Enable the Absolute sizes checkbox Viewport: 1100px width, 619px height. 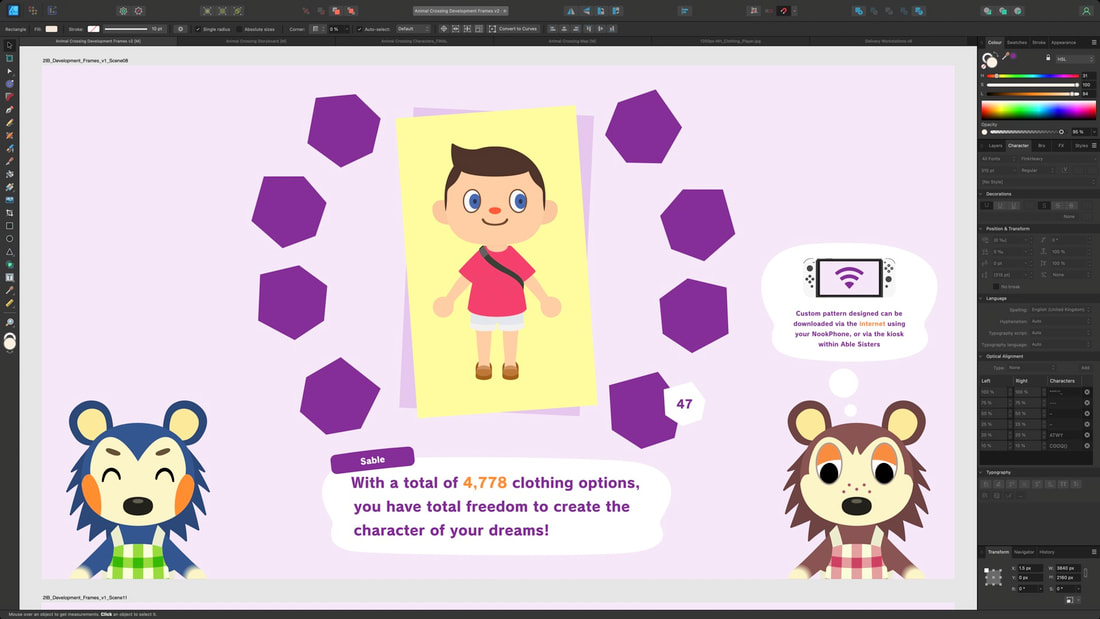point(239,29)
